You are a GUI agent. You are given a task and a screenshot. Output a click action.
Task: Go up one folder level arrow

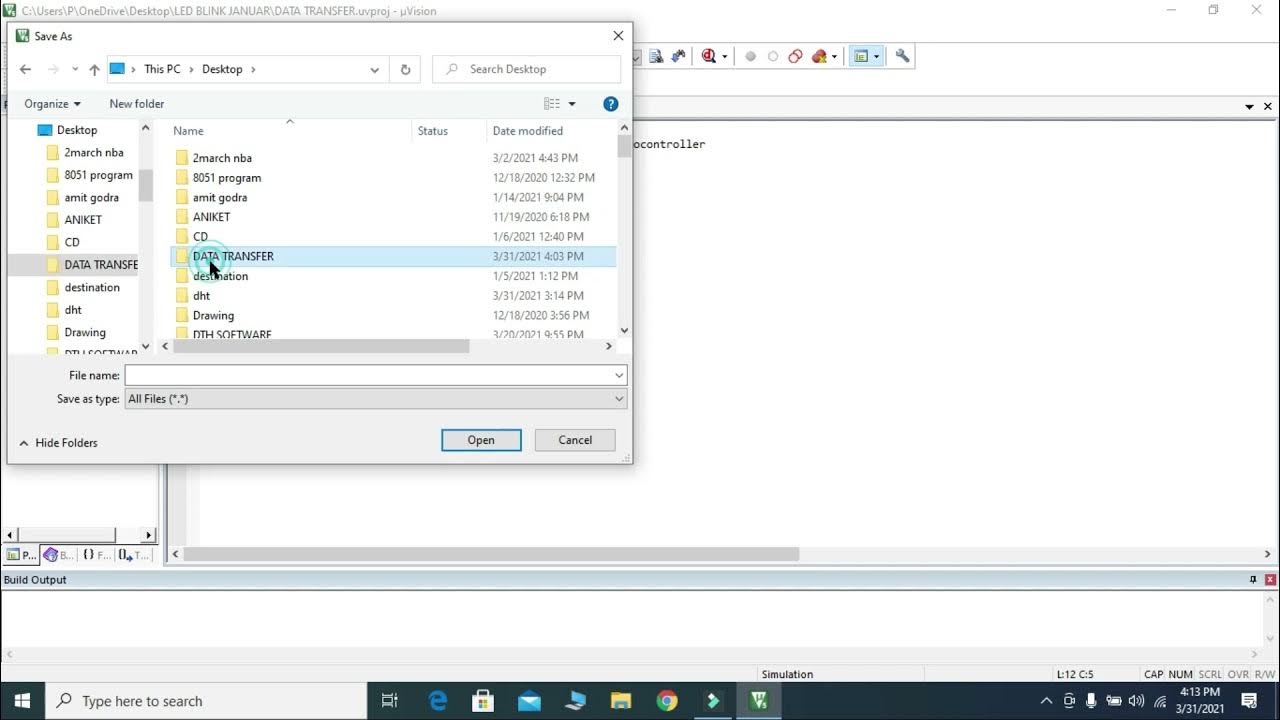pyautogui.click(x=94, y=69)
